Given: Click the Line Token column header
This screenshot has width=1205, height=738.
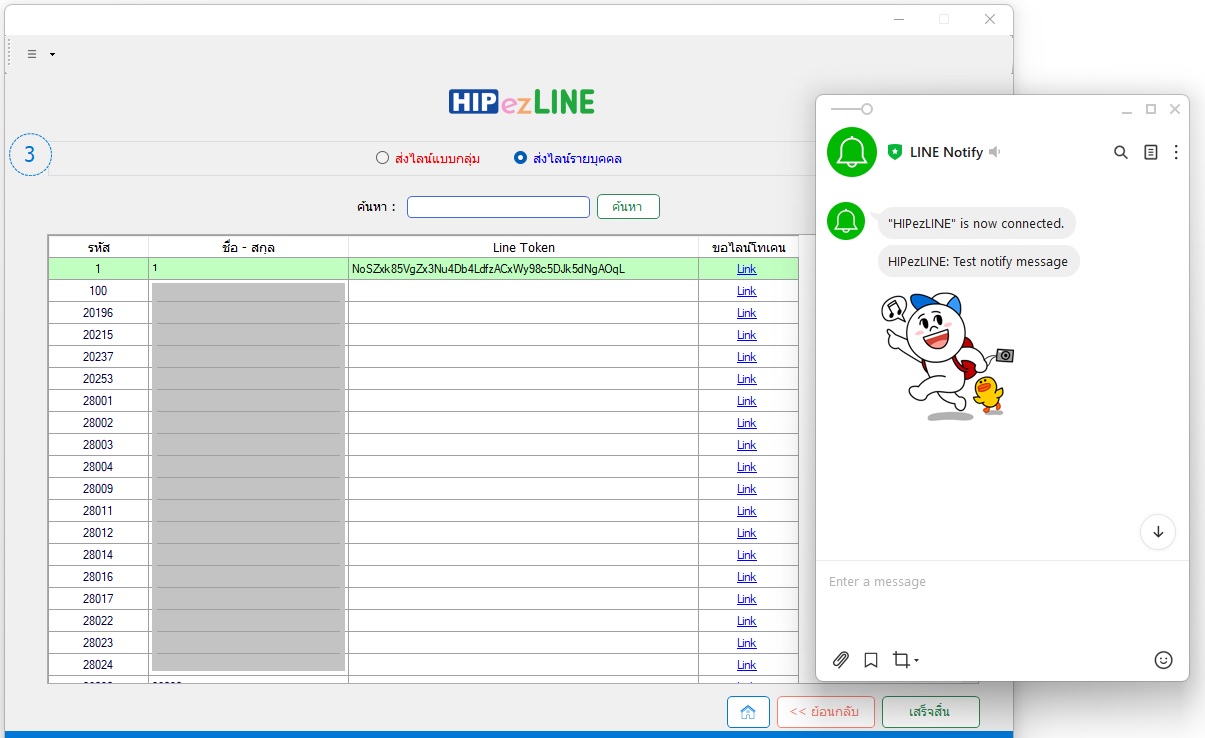Looking at the screenshot, I should tap(523, 247).
